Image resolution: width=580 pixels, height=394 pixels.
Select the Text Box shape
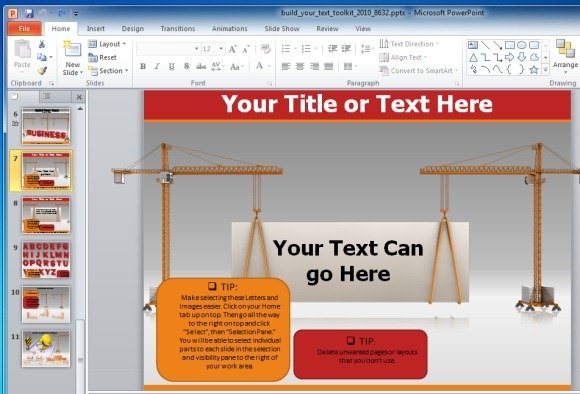(x=473, y=45)
